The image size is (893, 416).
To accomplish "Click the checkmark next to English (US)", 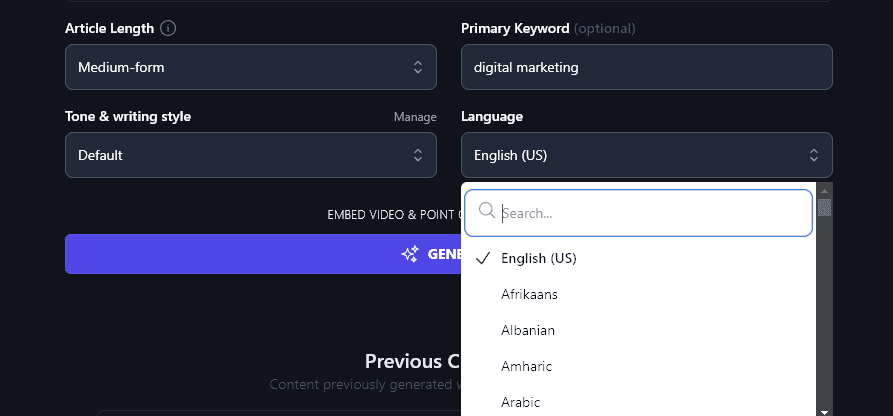I will (483, 258).
